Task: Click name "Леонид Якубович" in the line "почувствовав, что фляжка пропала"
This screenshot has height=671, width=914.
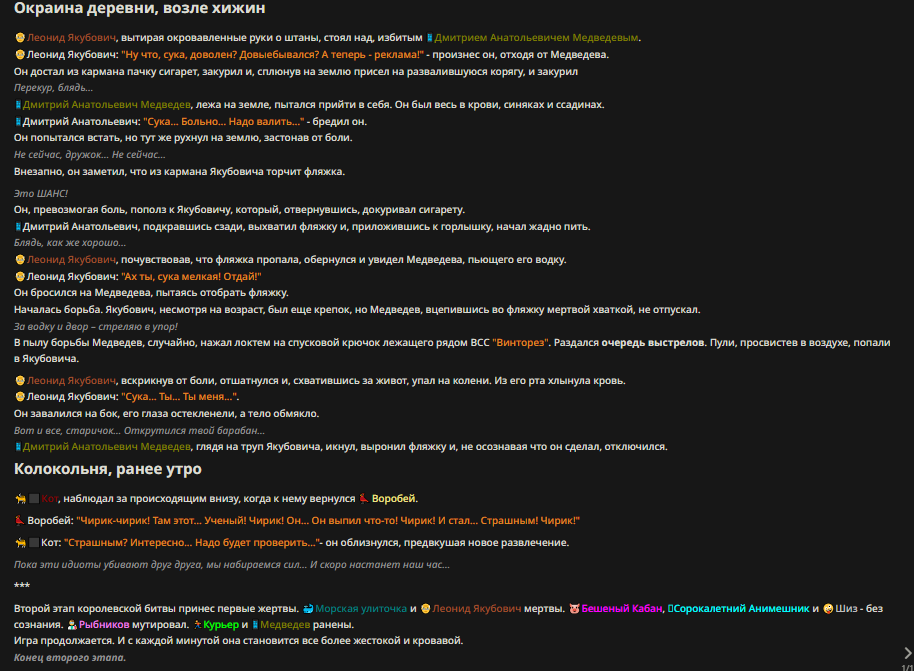Action: point(71,259)
